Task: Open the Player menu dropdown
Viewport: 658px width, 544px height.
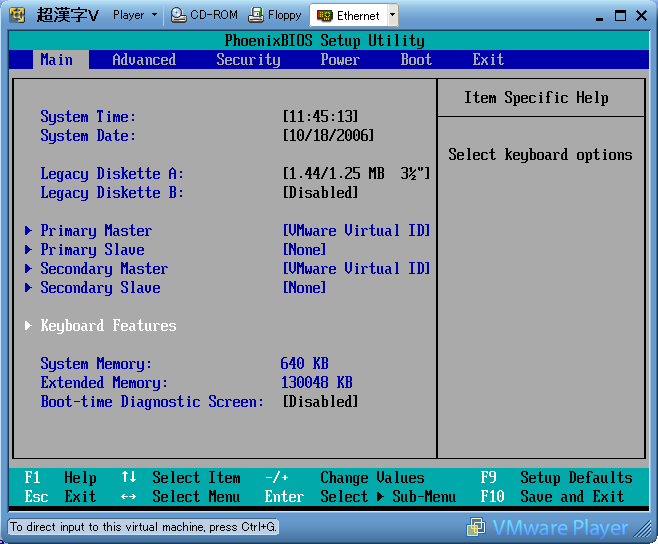Action: (135, 15)
